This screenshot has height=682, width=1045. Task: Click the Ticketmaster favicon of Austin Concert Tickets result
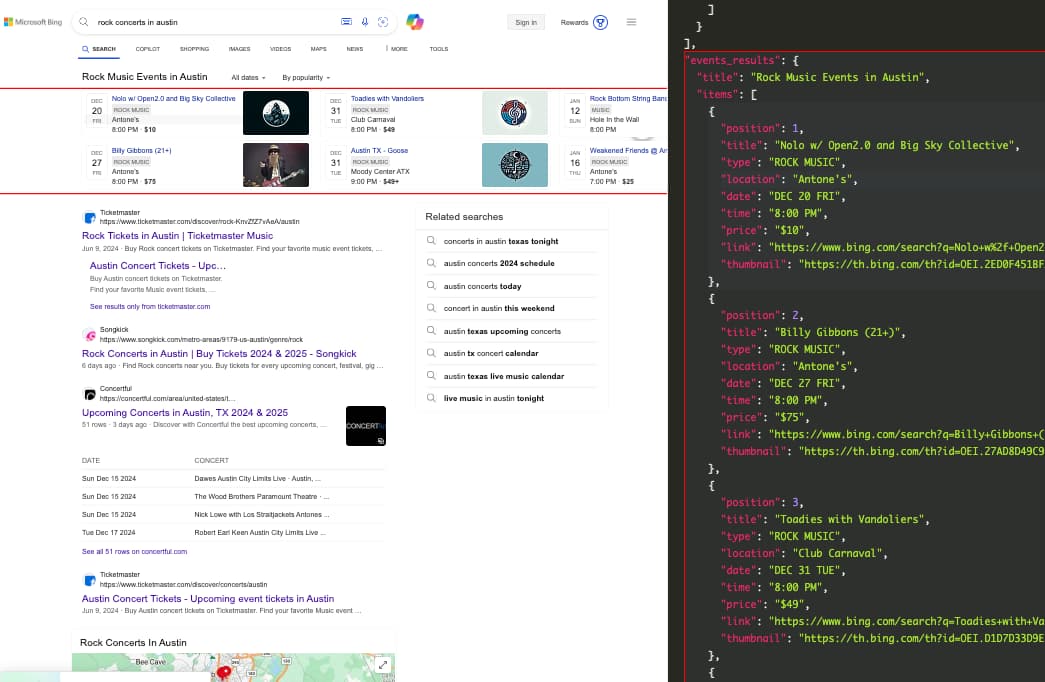89,580
